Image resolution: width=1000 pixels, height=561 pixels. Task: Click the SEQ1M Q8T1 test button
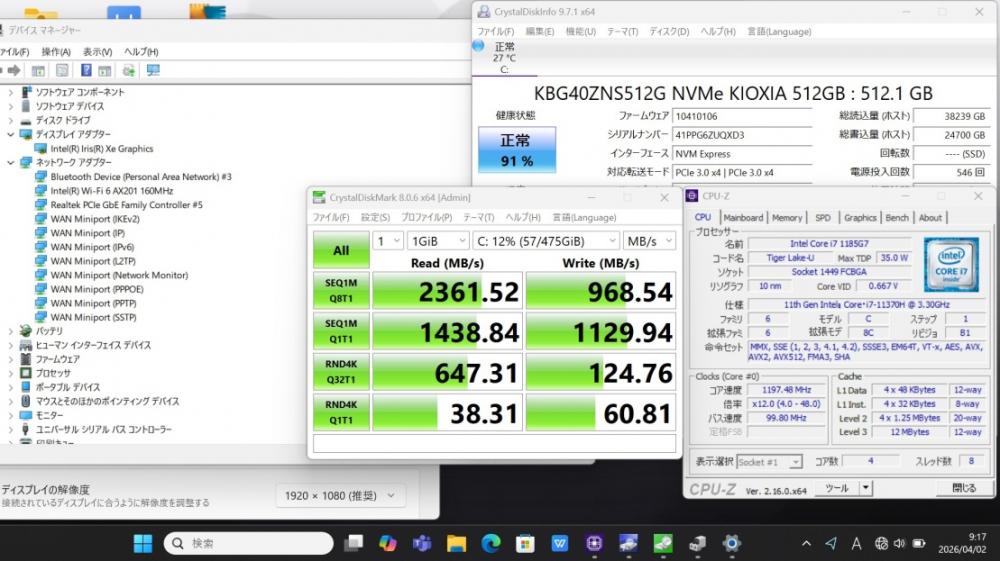(341, 290)
